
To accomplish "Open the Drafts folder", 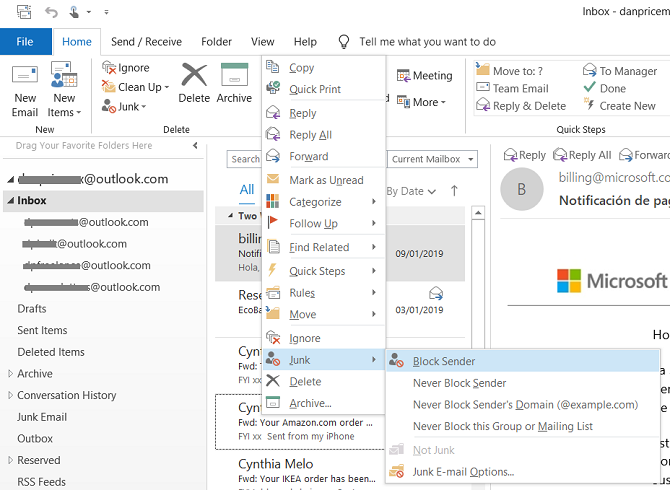I will click(x=32, y=308).
